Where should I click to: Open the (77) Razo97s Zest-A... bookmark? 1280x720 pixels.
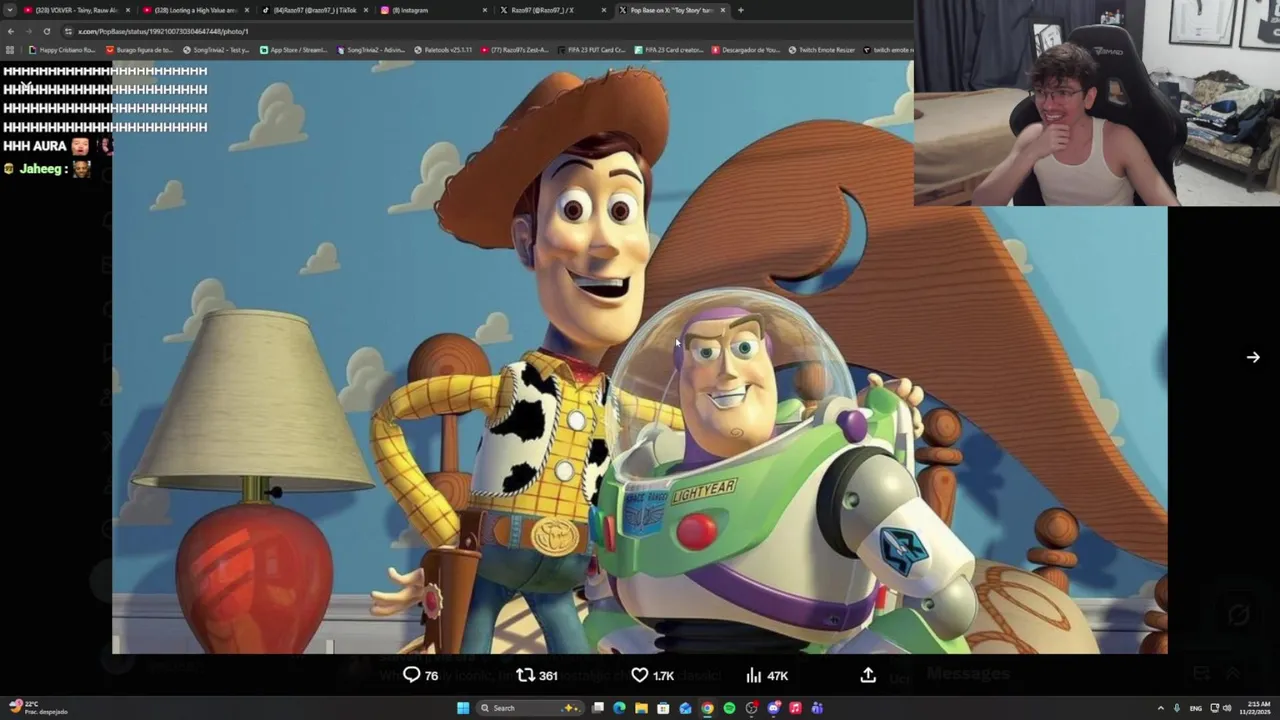515,50
